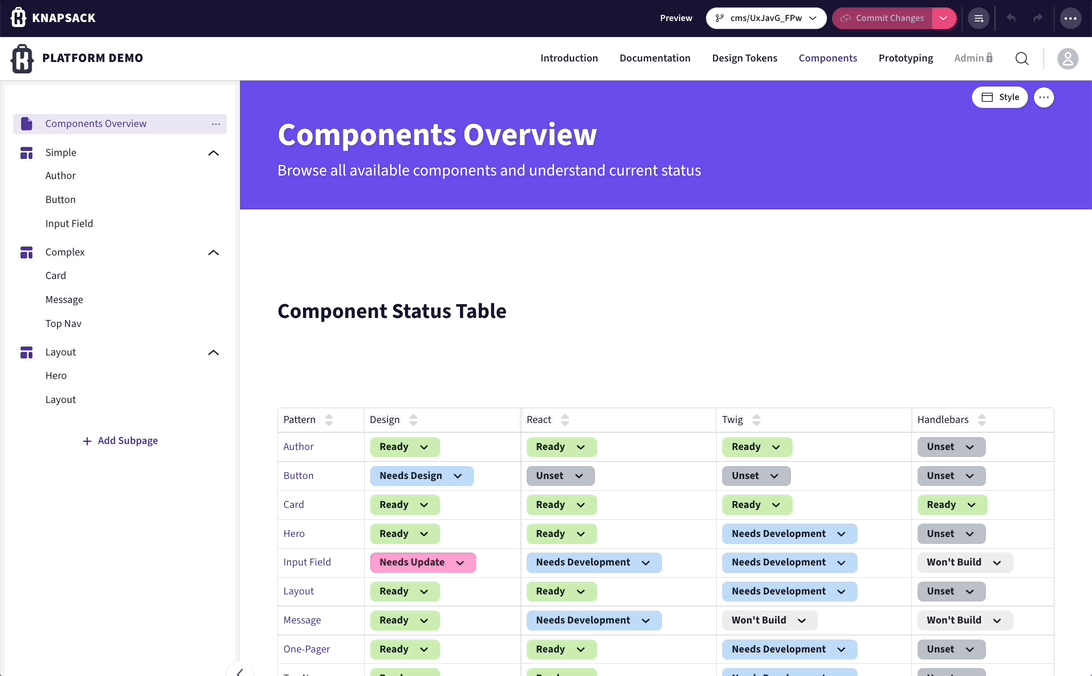
Task: Click the undo arrow in the dark header
Action: coord(1011,17)
